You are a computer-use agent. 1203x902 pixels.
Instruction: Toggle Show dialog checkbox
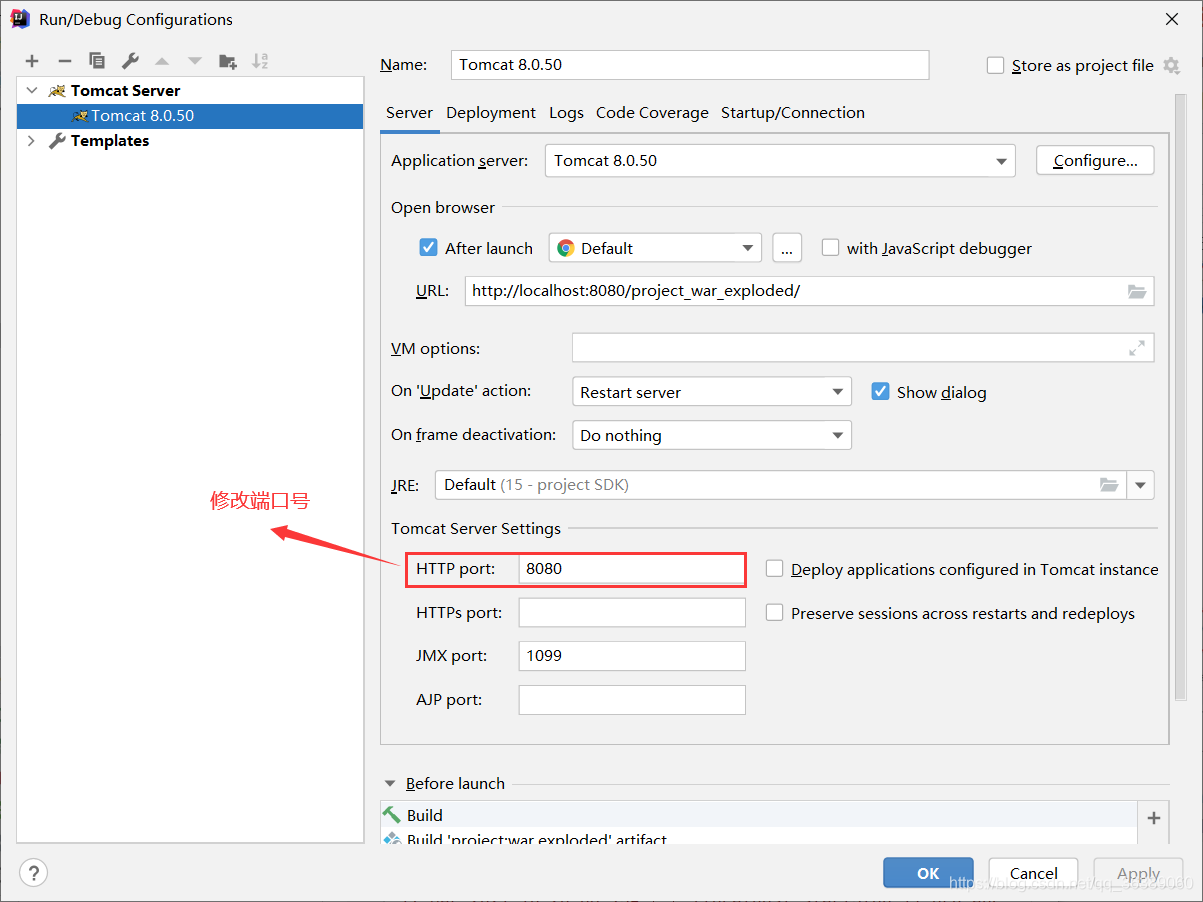(x=880, y=392)
